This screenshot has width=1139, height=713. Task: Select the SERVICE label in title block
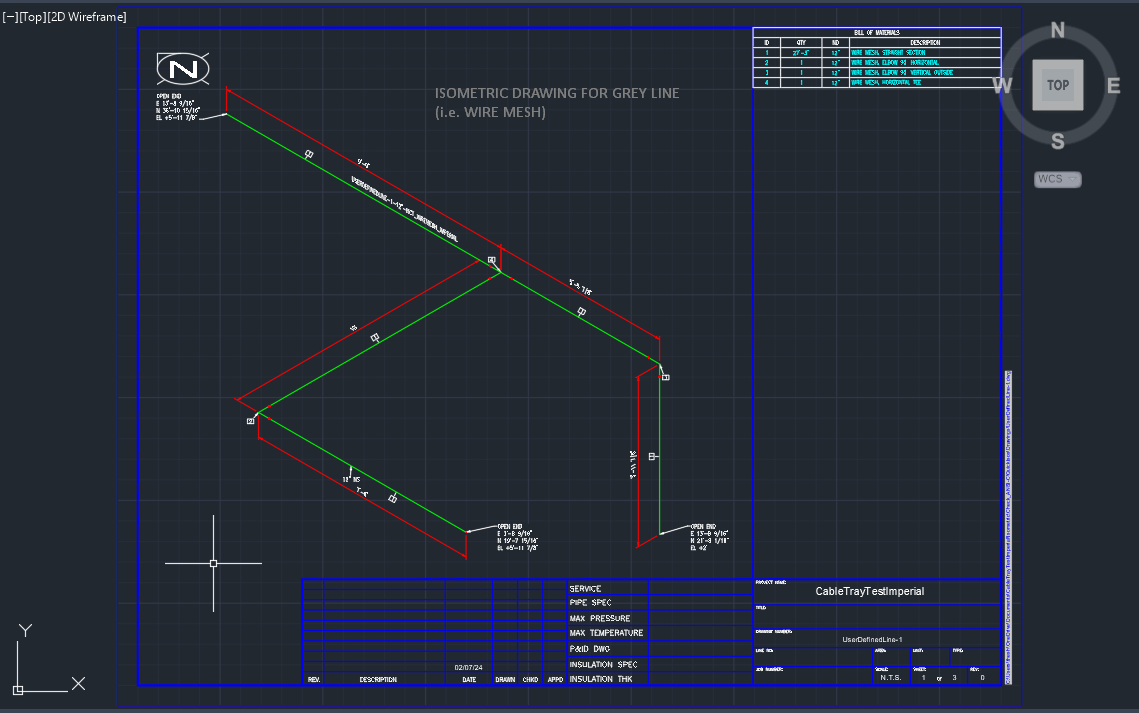[x=585, y=589]
